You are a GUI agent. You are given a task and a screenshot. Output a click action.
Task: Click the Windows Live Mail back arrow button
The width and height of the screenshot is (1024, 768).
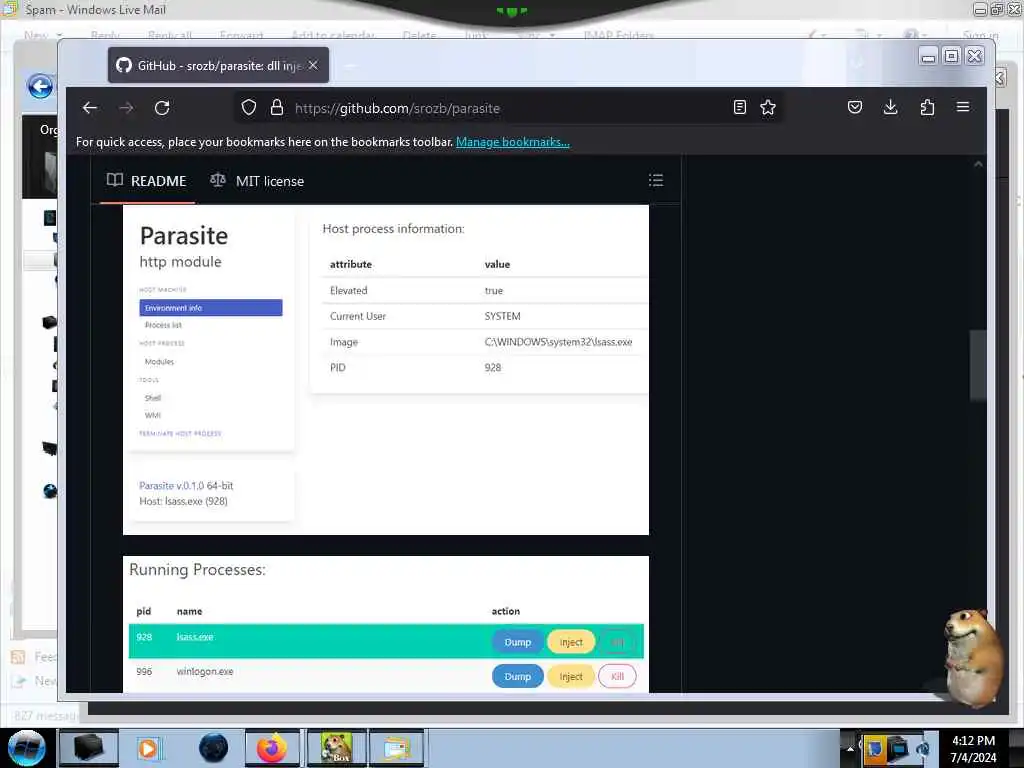pyautogui.click(x=40, y=86)
